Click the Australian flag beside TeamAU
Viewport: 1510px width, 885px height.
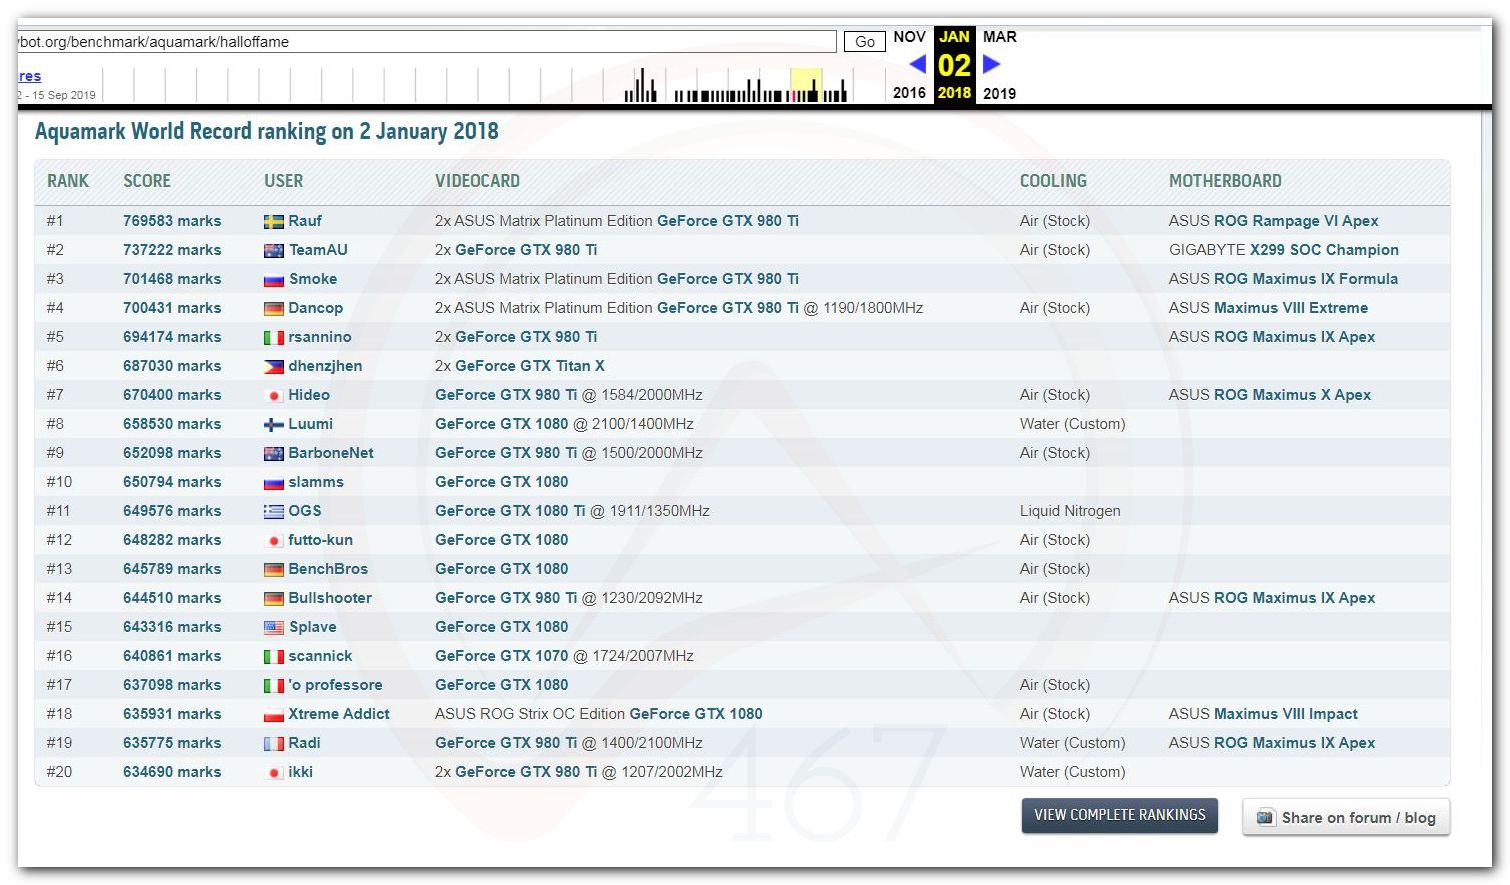[273, 251]
